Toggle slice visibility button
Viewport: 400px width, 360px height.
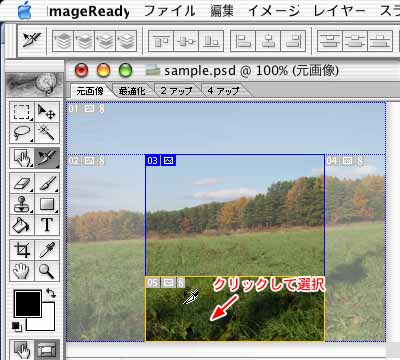(47, 350)
